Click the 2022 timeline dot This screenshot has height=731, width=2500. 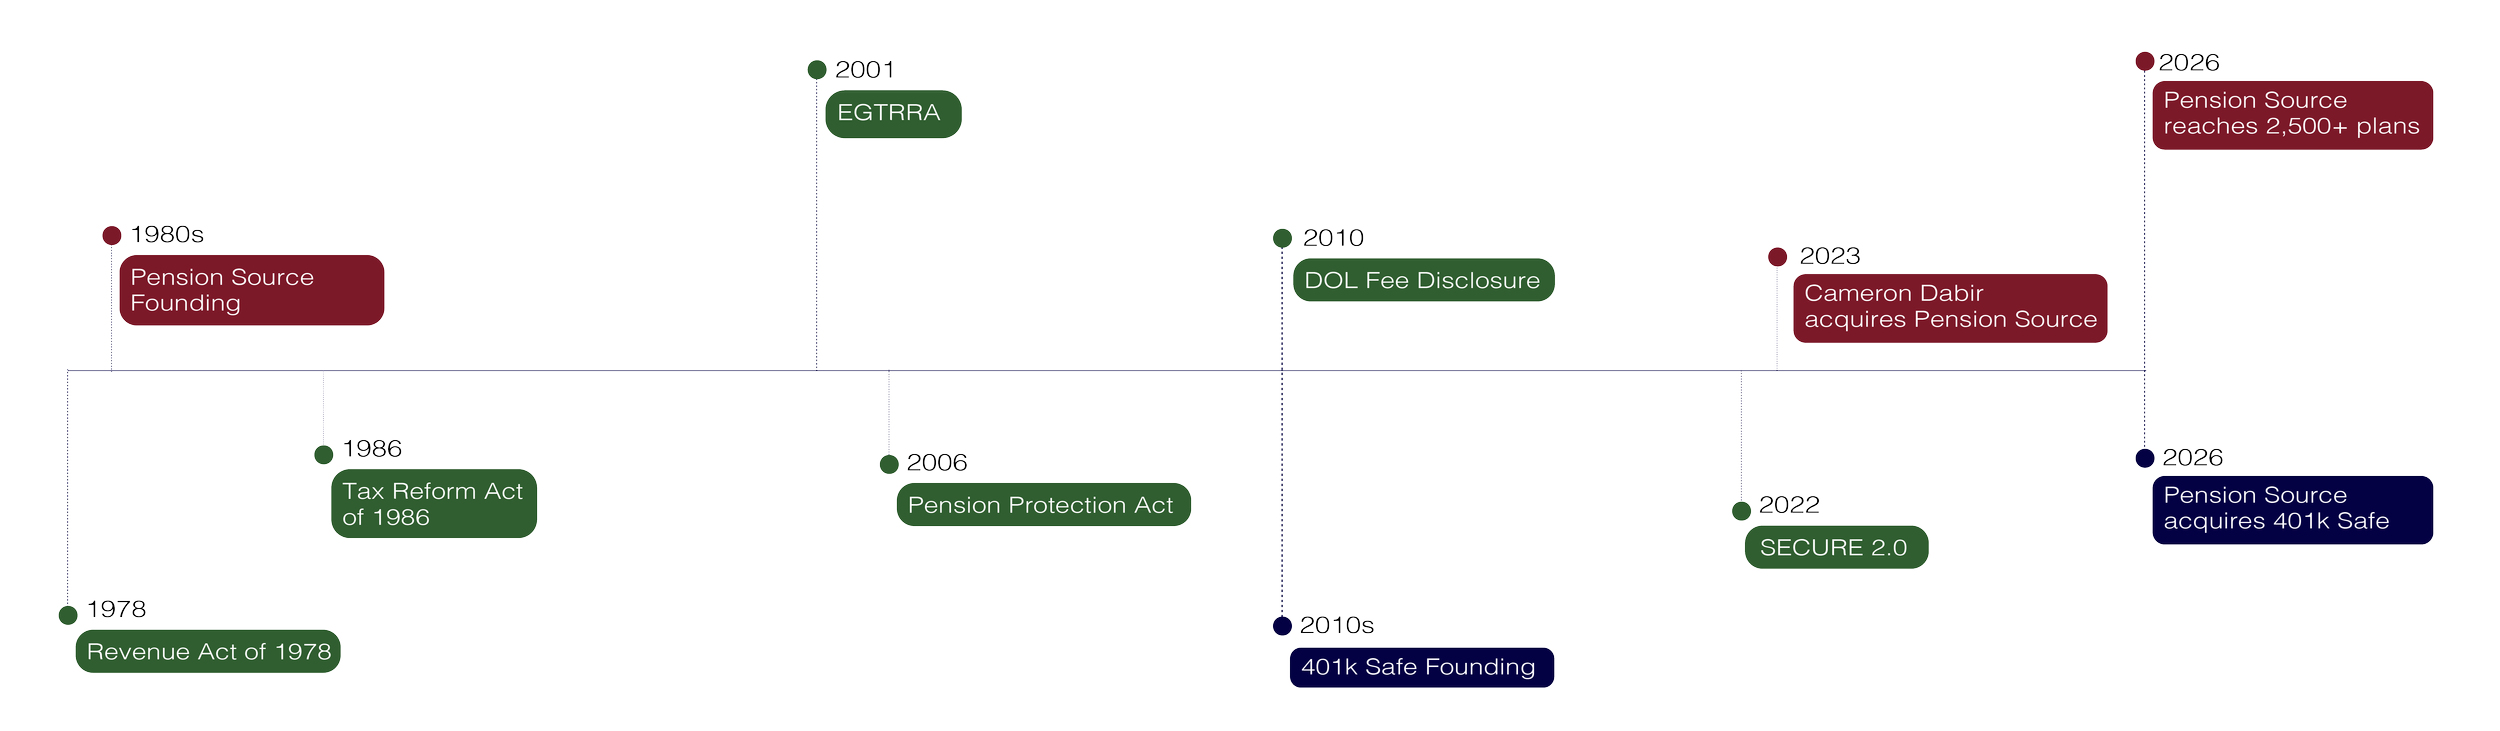[x=1741, y=511]
